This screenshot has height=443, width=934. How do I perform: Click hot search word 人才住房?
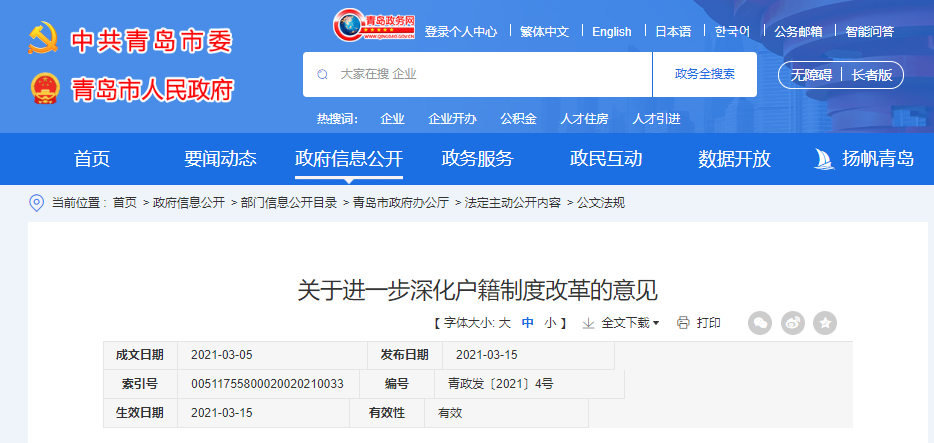pos(584,119)
